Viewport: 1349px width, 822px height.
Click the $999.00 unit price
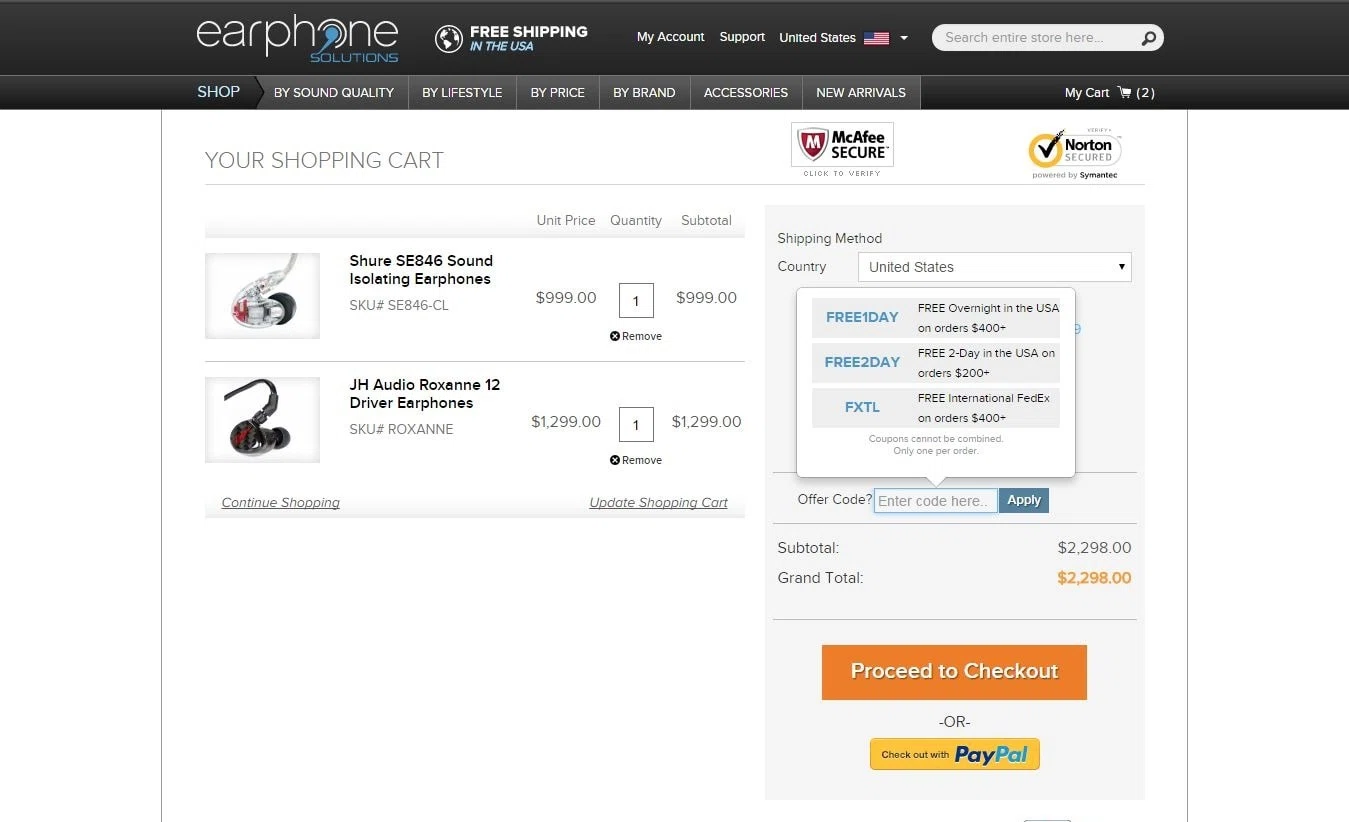coord(566,298)
